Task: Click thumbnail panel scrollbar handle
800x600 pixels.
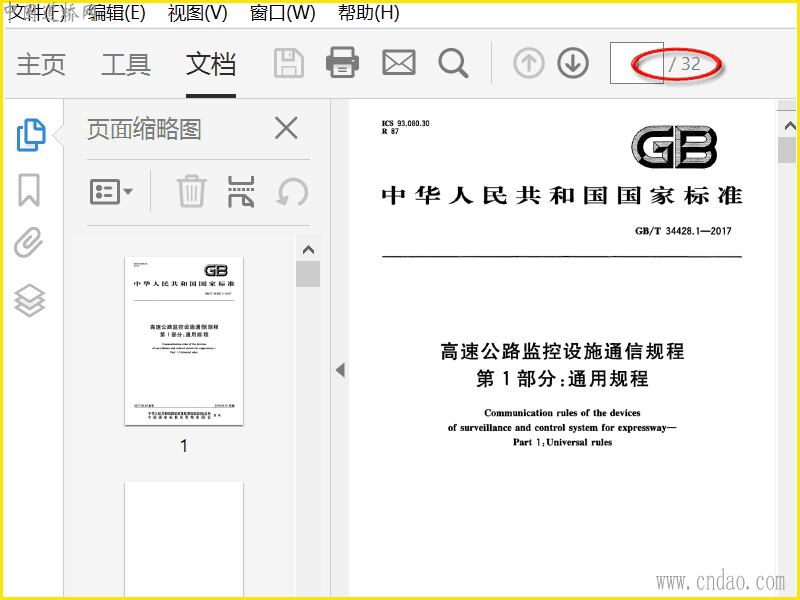Action: (x=308, y=274)
